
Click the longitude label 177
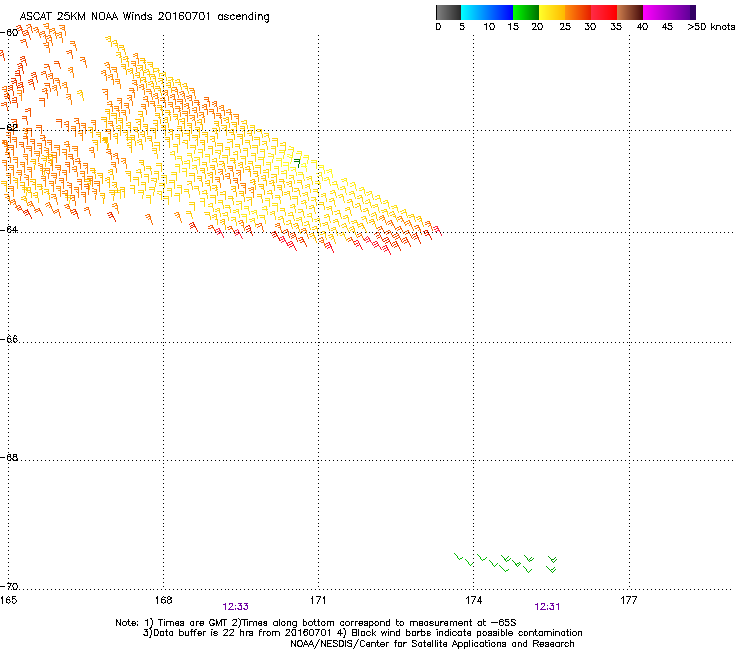click(629, 600)
